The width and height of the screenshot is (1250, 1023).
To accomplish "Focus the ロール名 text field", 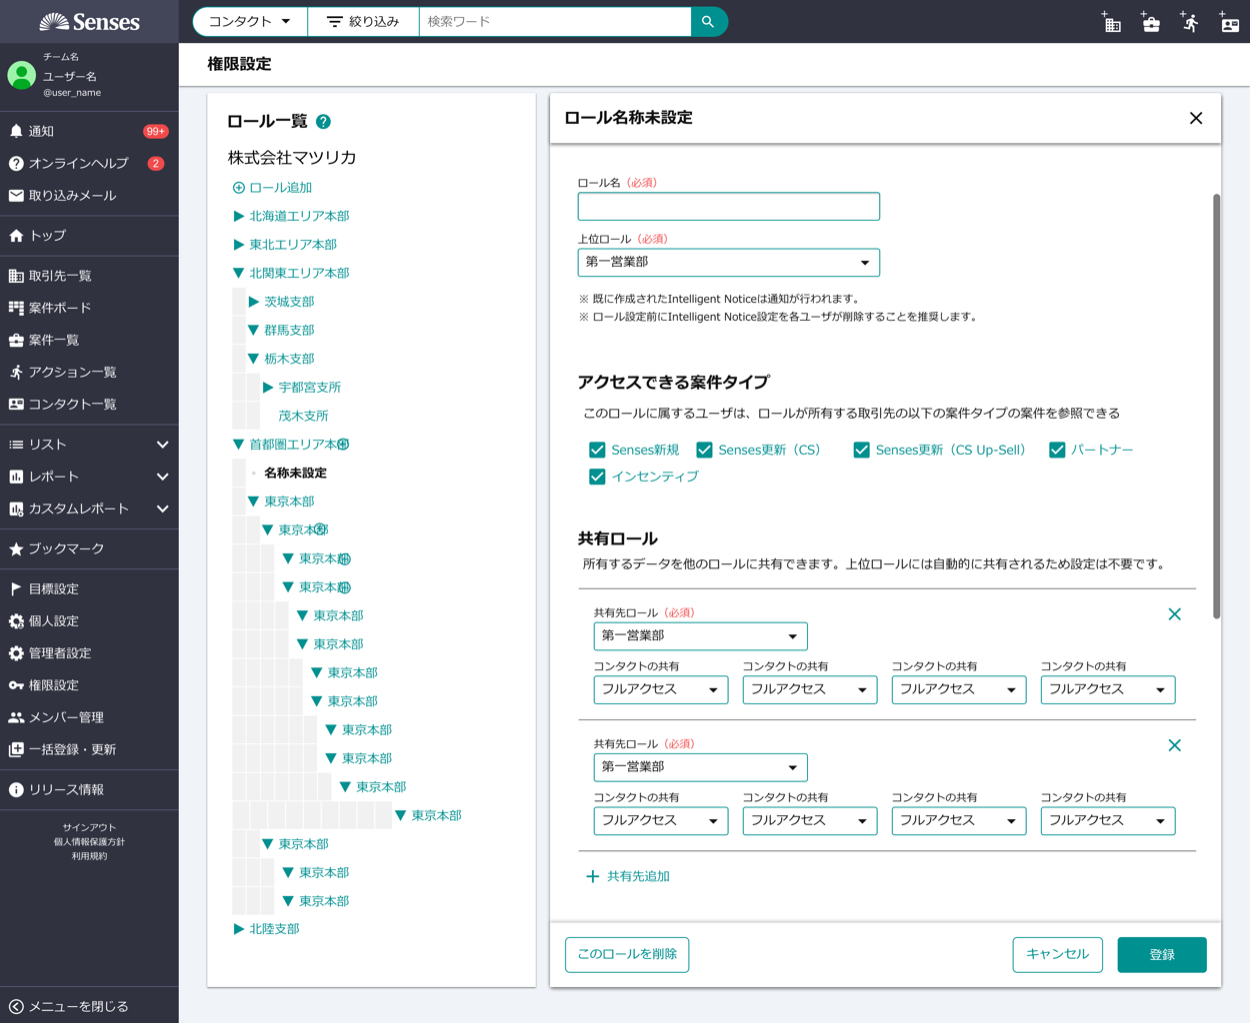I will [728, 206].
